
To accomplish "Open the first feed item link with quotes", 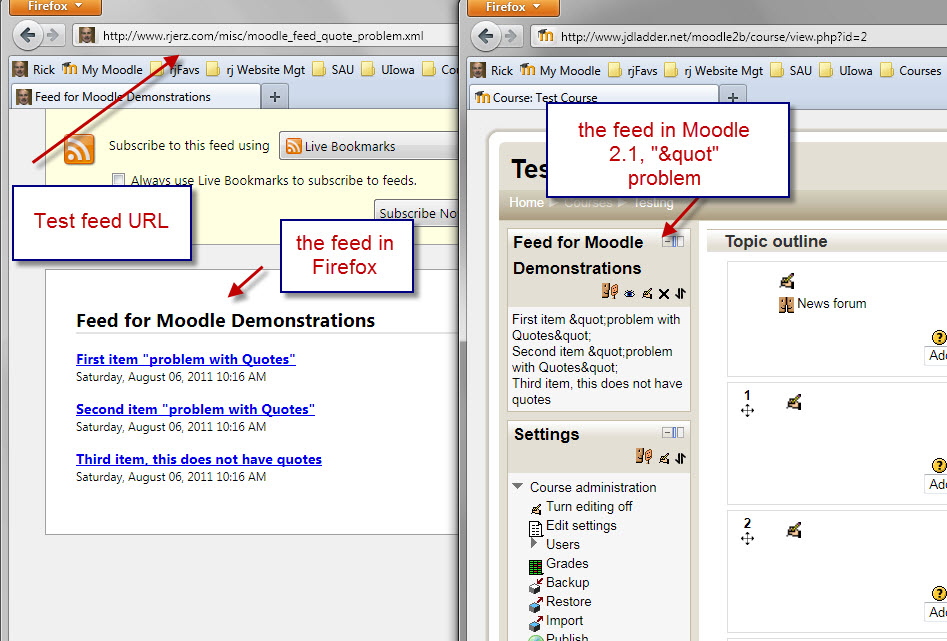I will tap(186, 359).
